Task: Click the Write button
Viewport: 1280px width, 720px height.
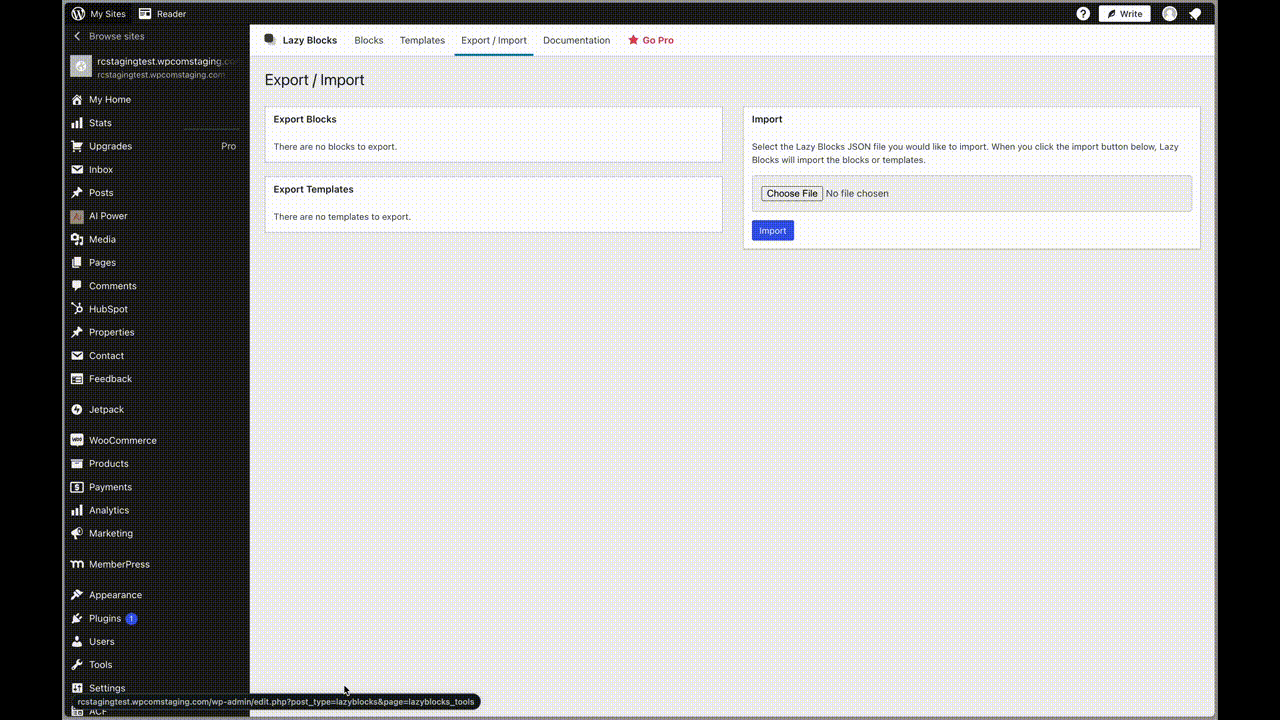Action: pos(1124,14)
